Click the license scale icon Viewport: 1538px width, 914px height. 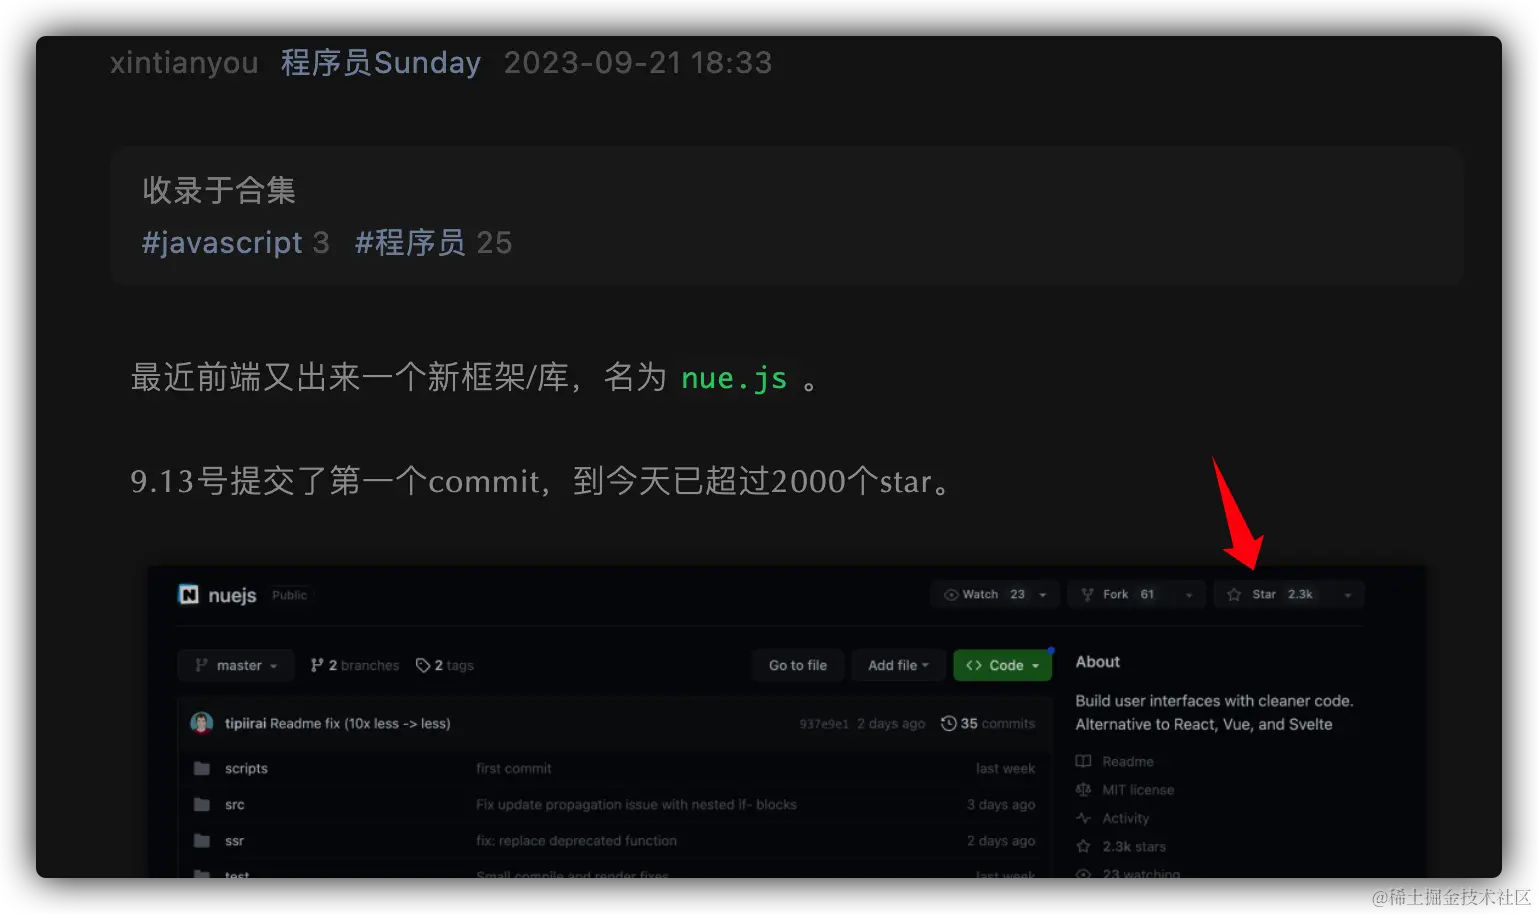(1083, 789)
